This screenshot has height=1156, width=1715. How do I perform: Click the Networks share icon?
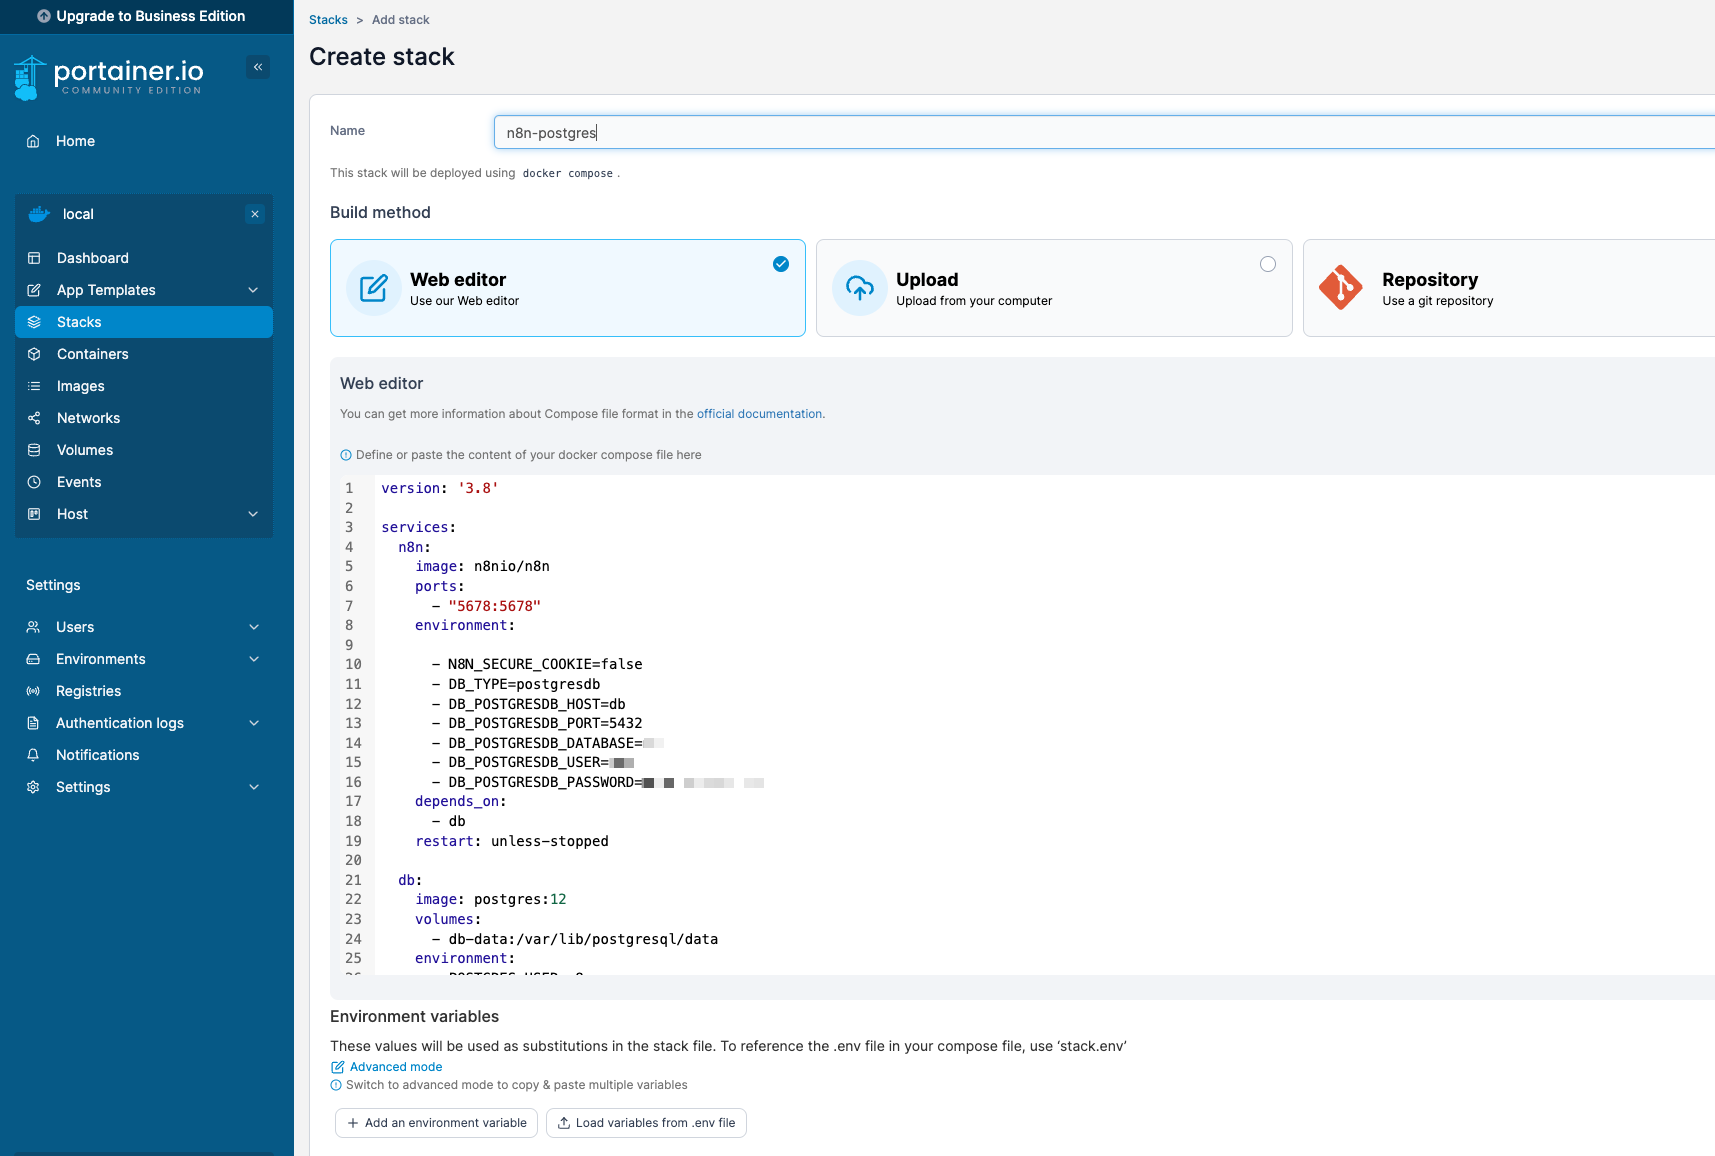pos(34,418)
